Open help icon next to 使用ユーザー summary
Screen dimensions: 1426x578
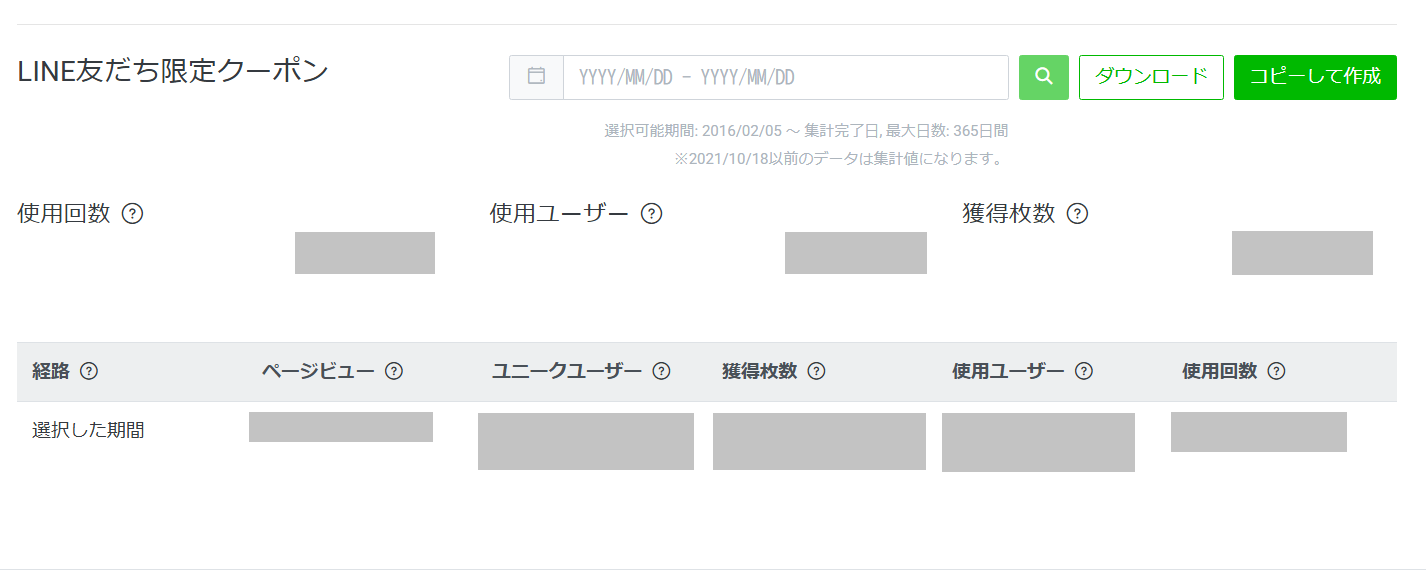tap(651, 213)
